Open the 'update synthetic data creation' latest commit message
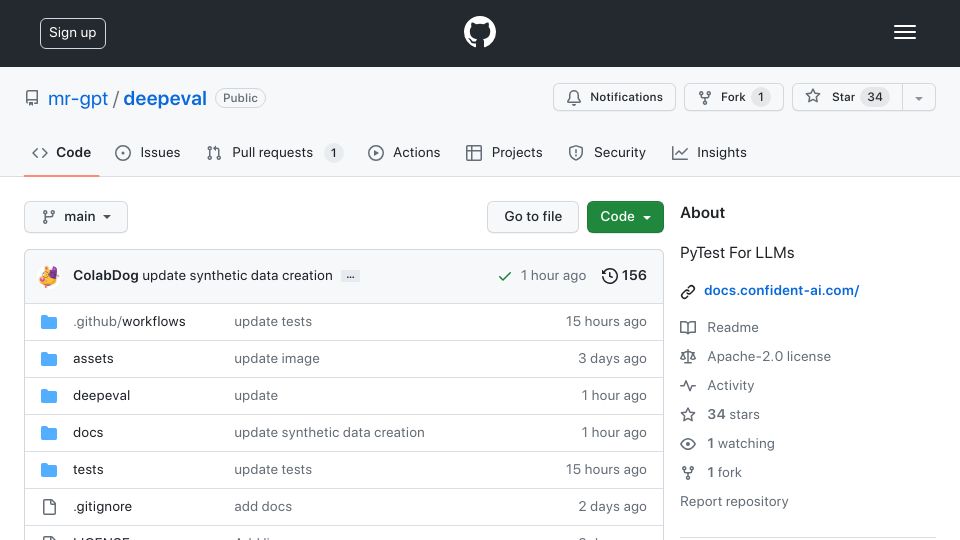 pyautogui.click(x=237, y=276)
